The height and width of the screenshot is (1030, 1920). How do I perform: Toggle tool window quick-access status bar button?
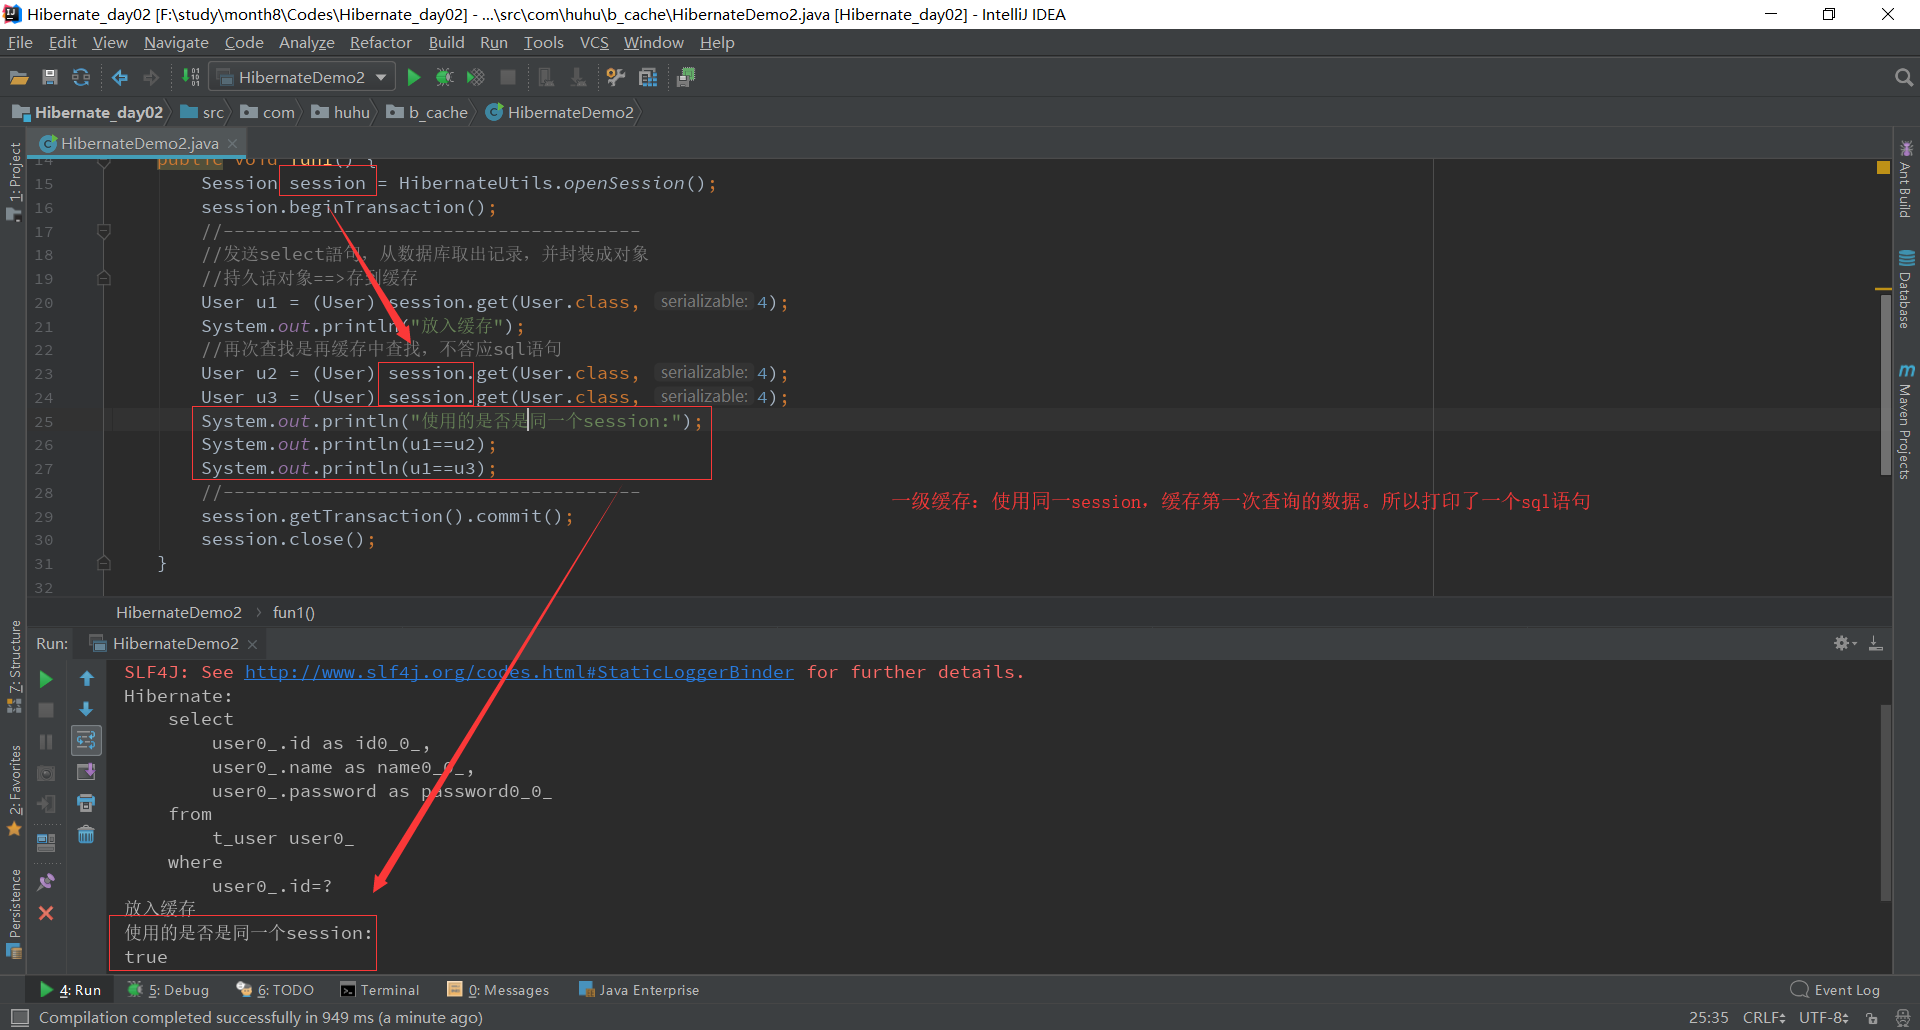pyautogui.click(x=18, y=1017)
